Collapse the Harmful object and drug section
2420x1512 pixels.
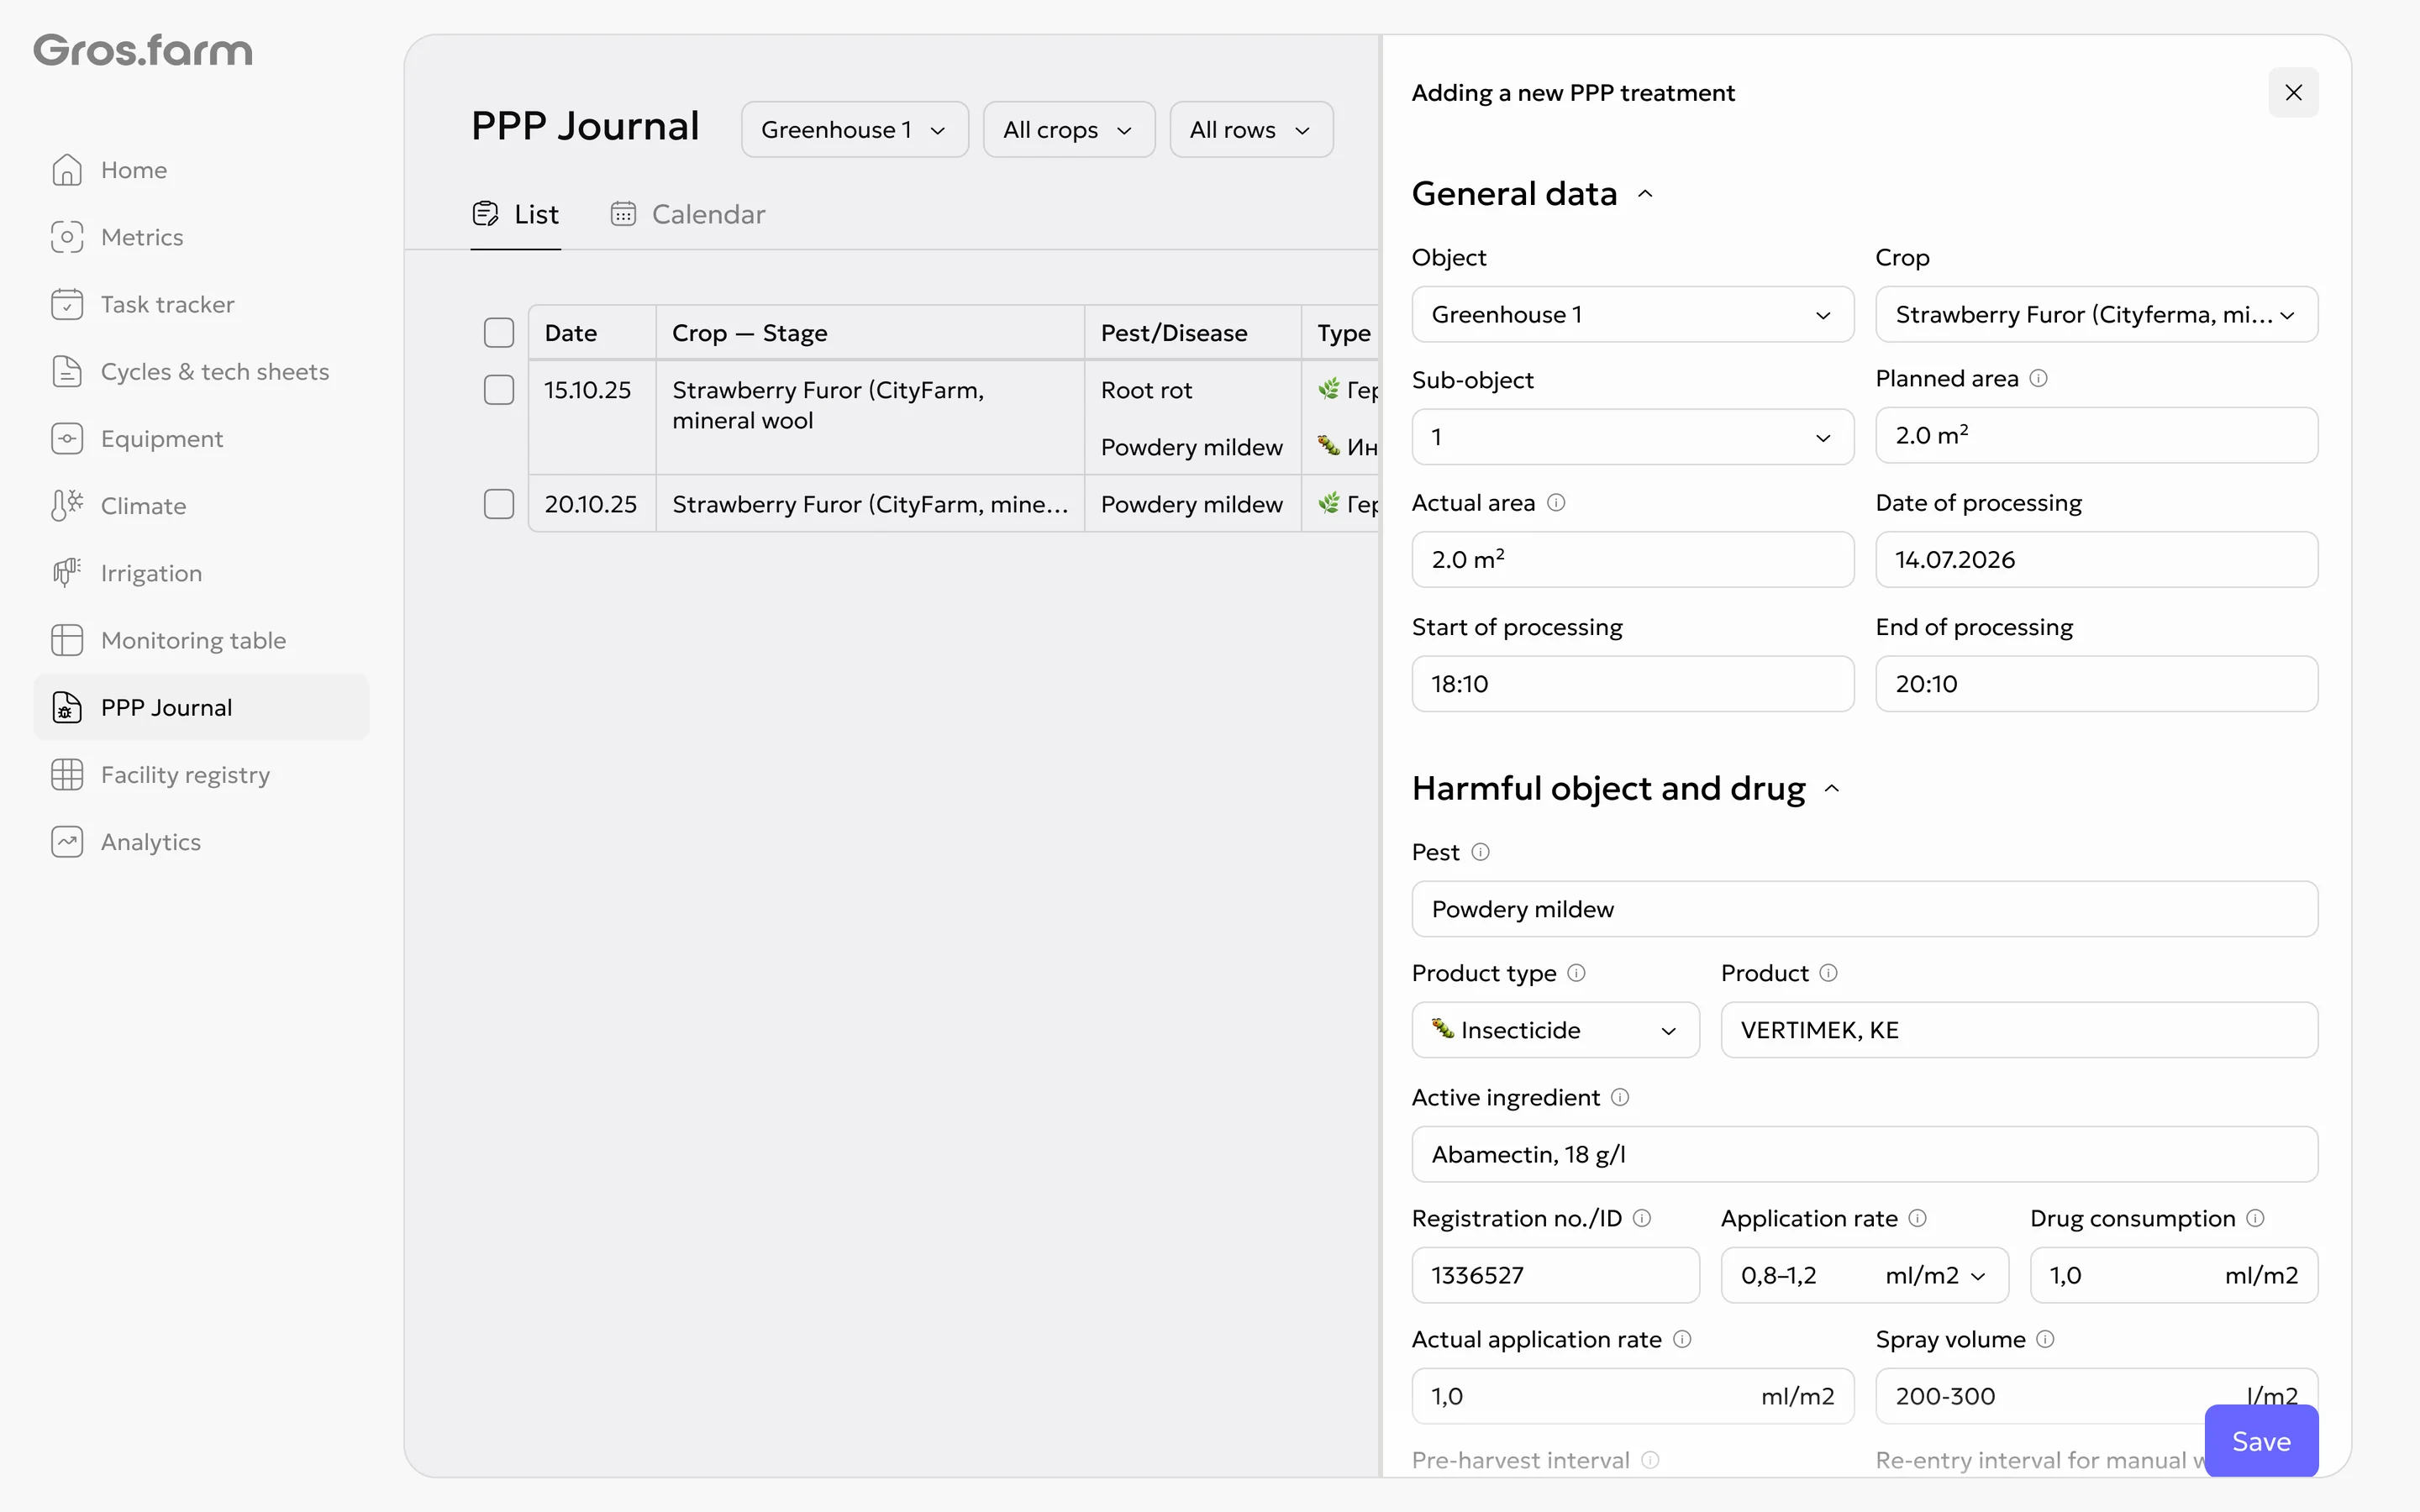pyautogui.click(x=1832, y=789)
